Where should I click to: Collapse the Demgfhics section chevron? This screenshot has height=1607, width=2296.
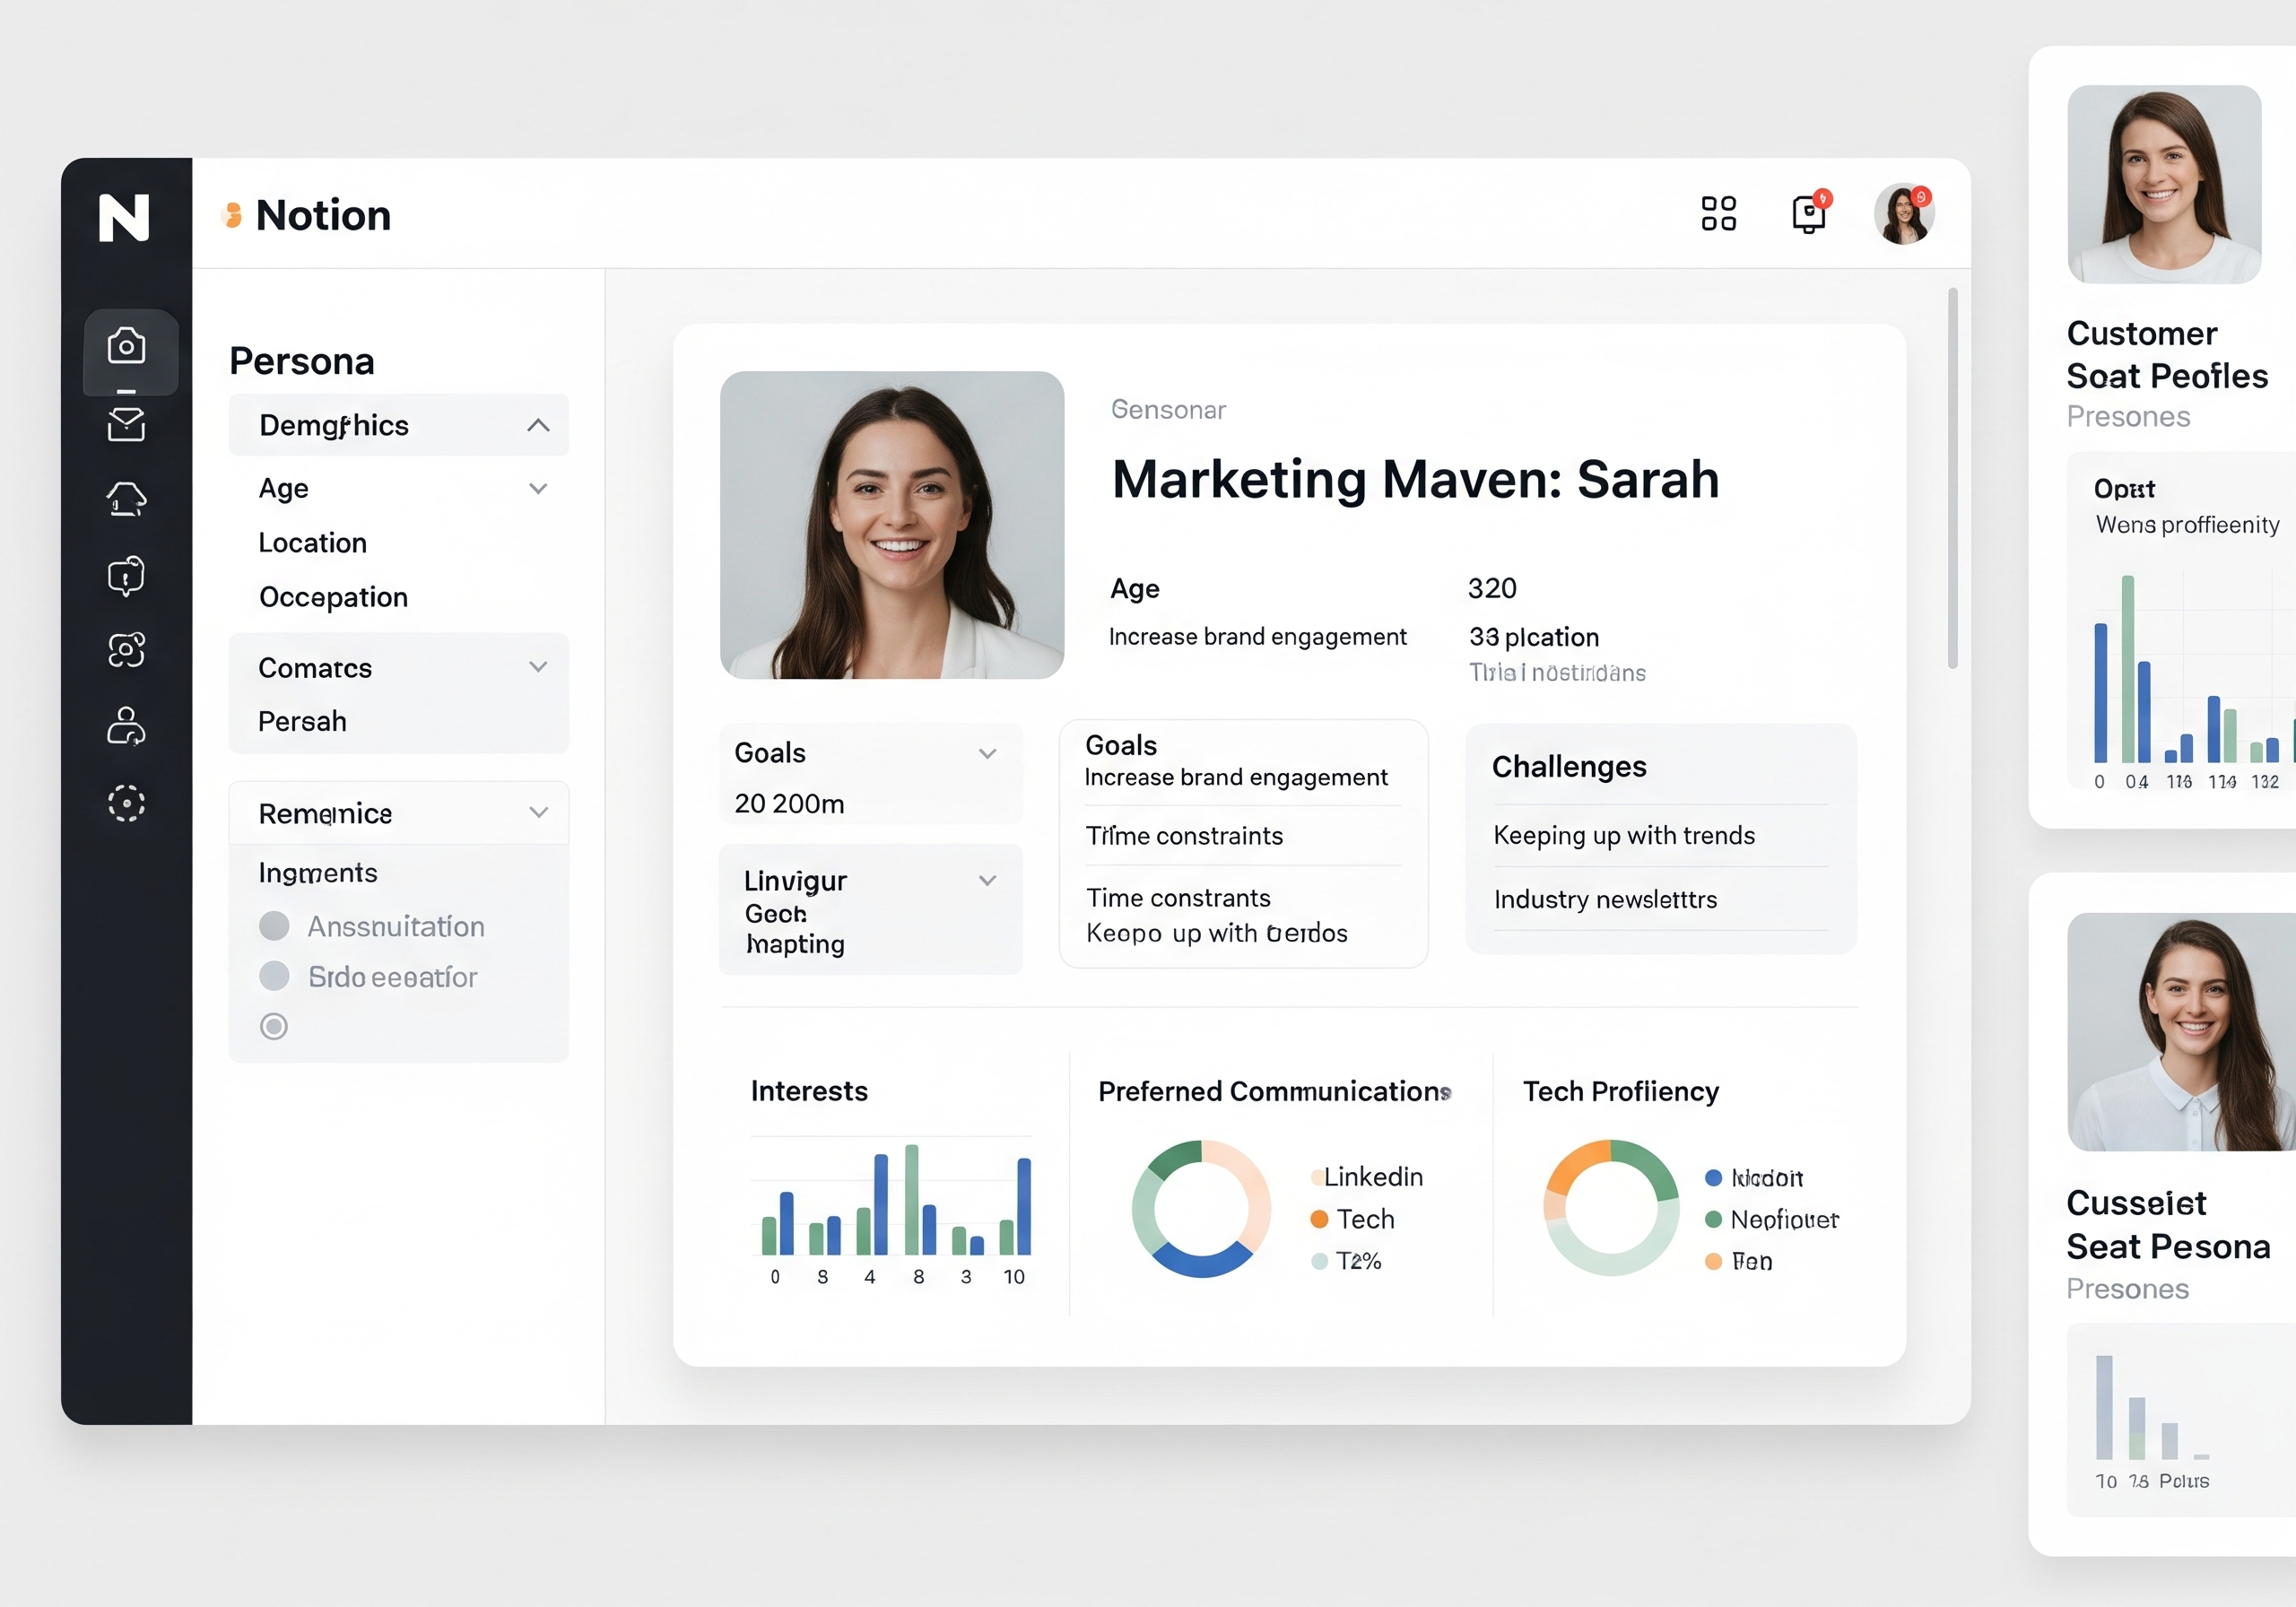click(x=538, y=425)
